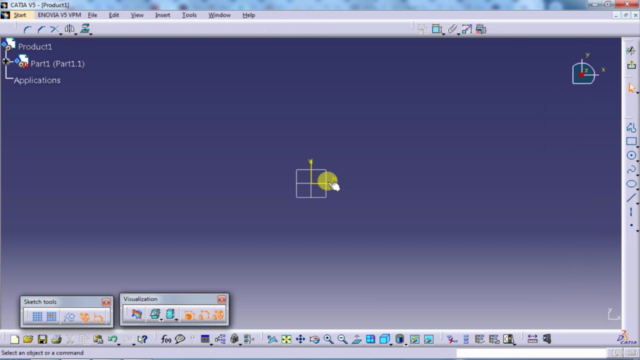Click the New document icon
Image resolution: width=640 pixels, height=360 pixels.
14,339
